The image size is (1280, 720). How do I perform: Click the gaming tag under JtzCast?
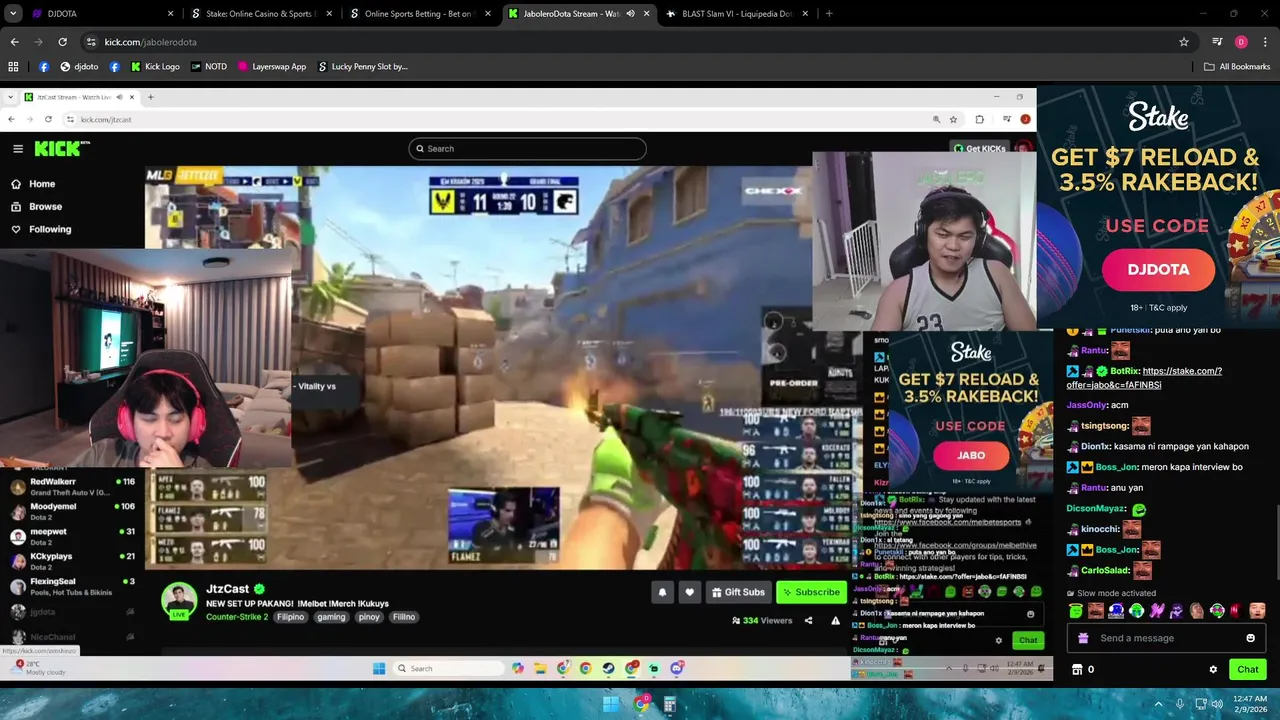coord(331,617)
